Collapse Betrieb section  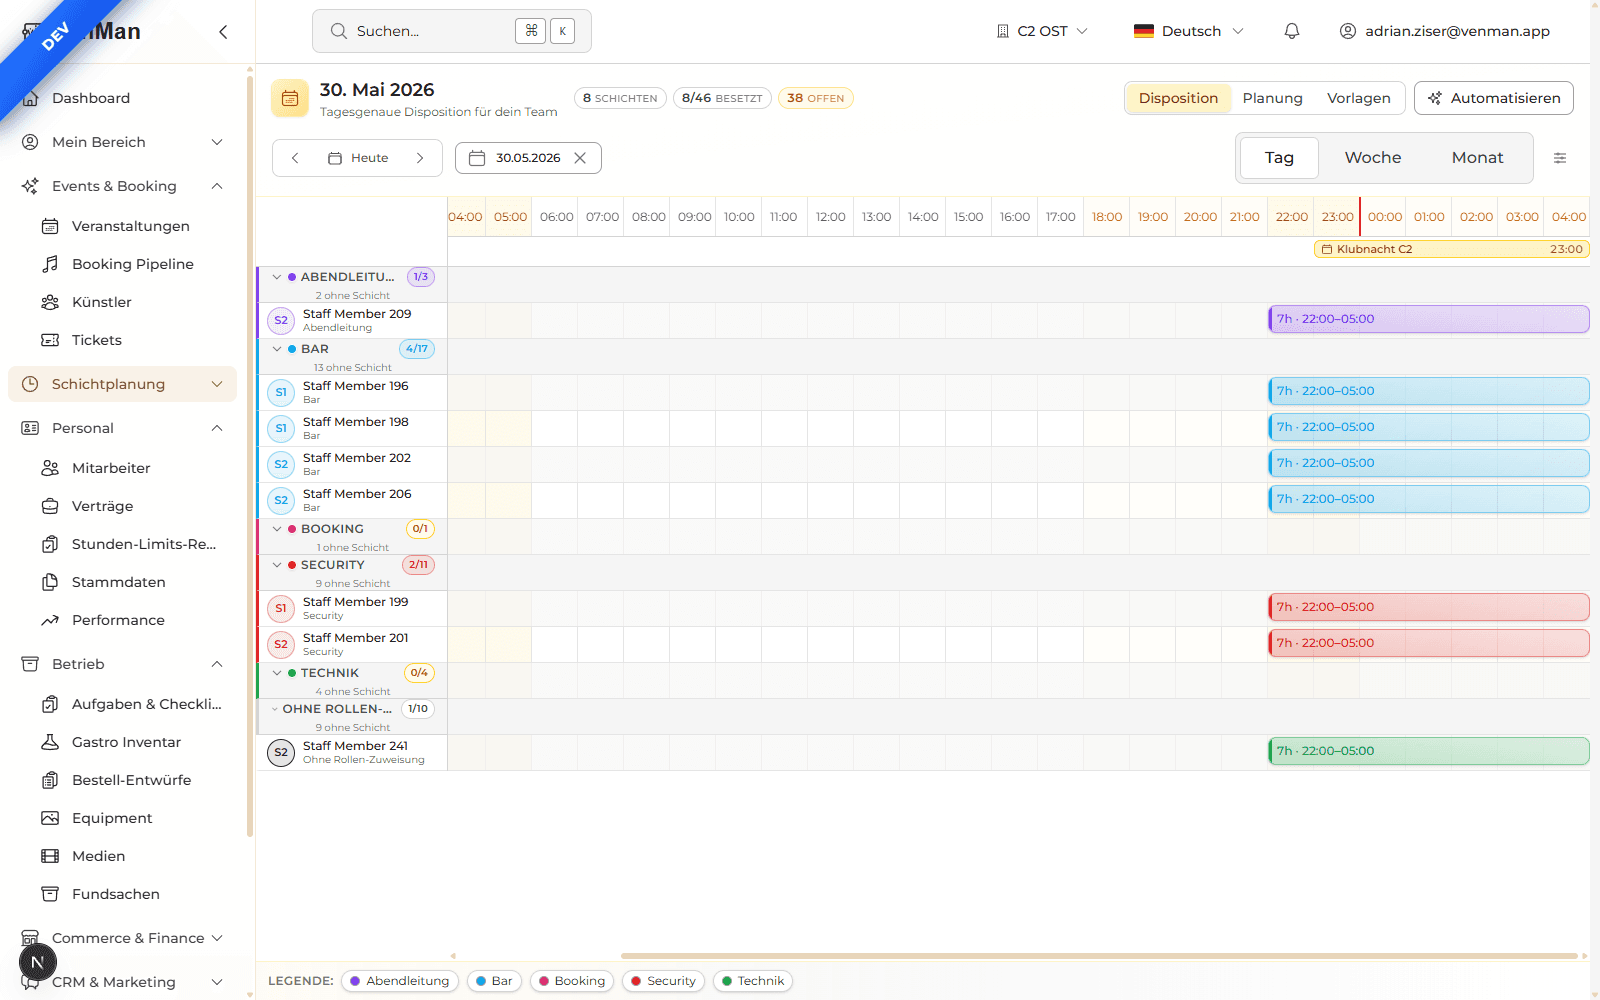click(122, 664)
